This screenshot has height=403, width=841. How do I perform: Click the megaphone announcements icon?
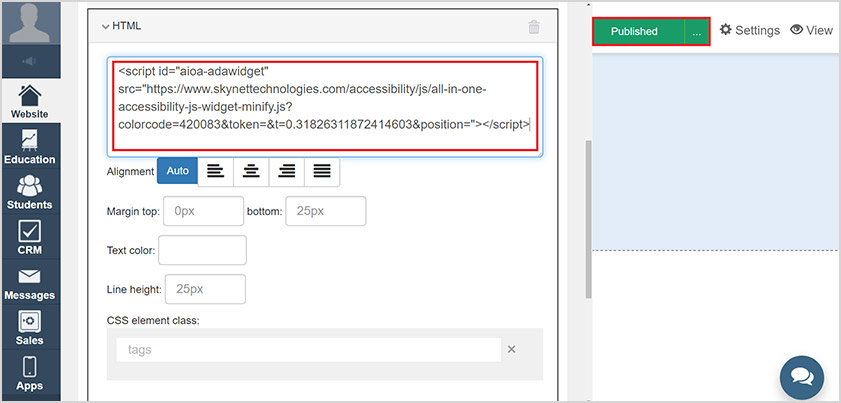30,61
